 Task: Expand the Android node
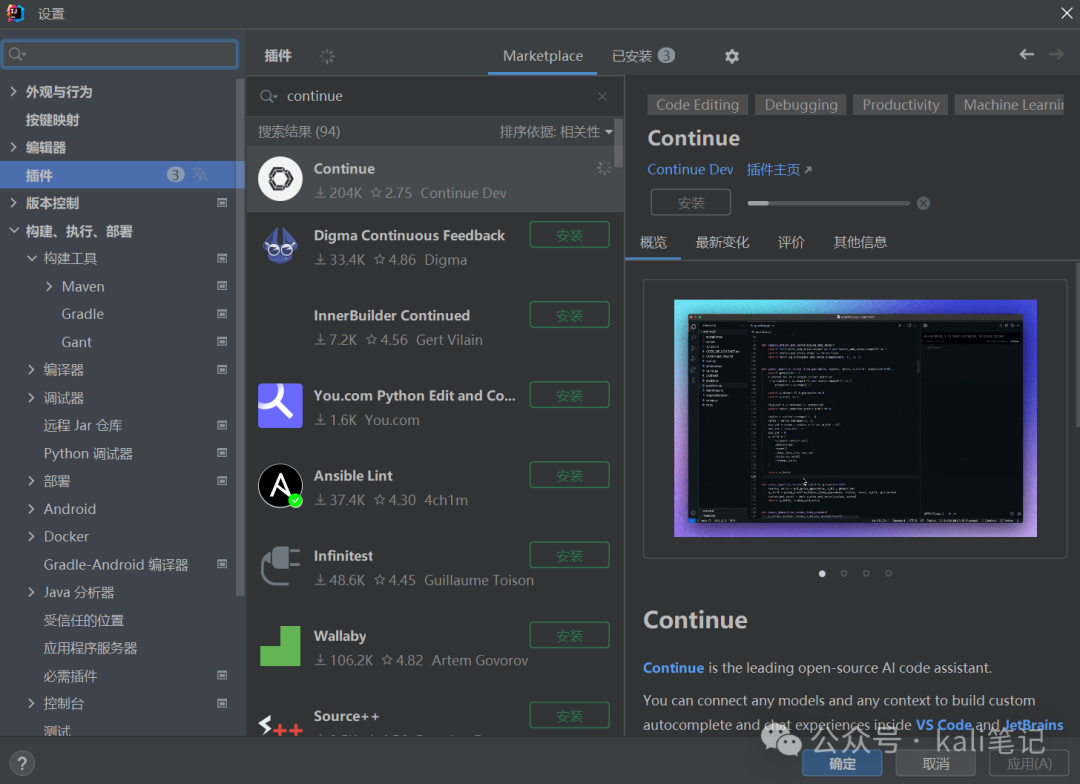[32, 509]
